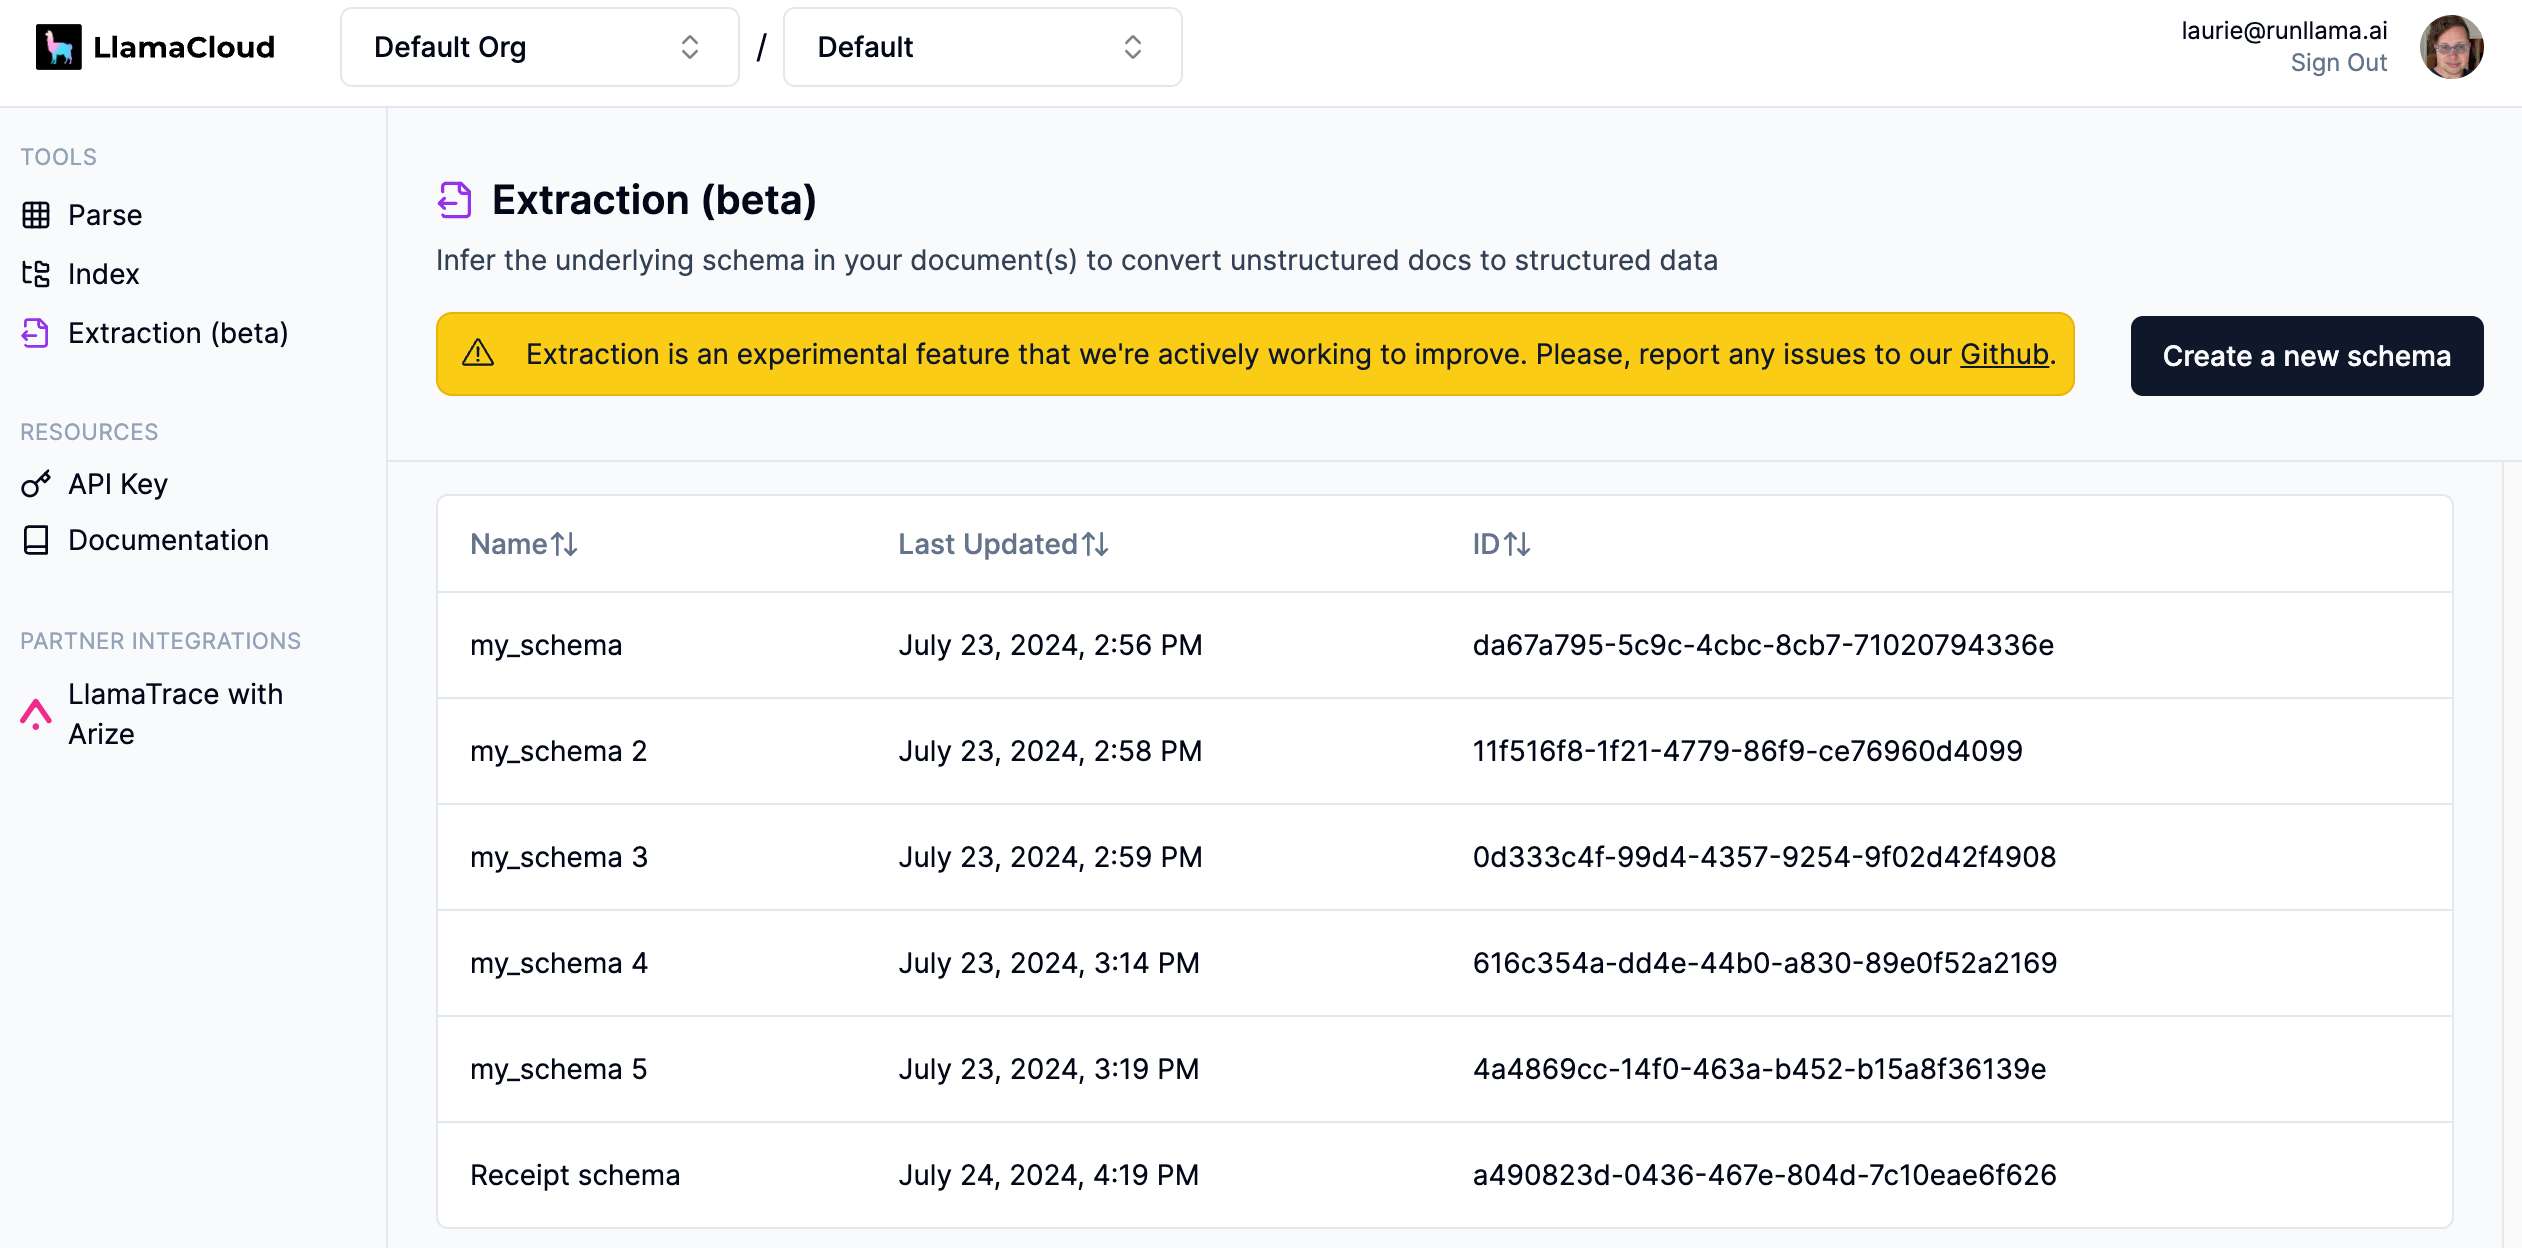
Task: Go to the Index tool
Action: pos(104,274)
